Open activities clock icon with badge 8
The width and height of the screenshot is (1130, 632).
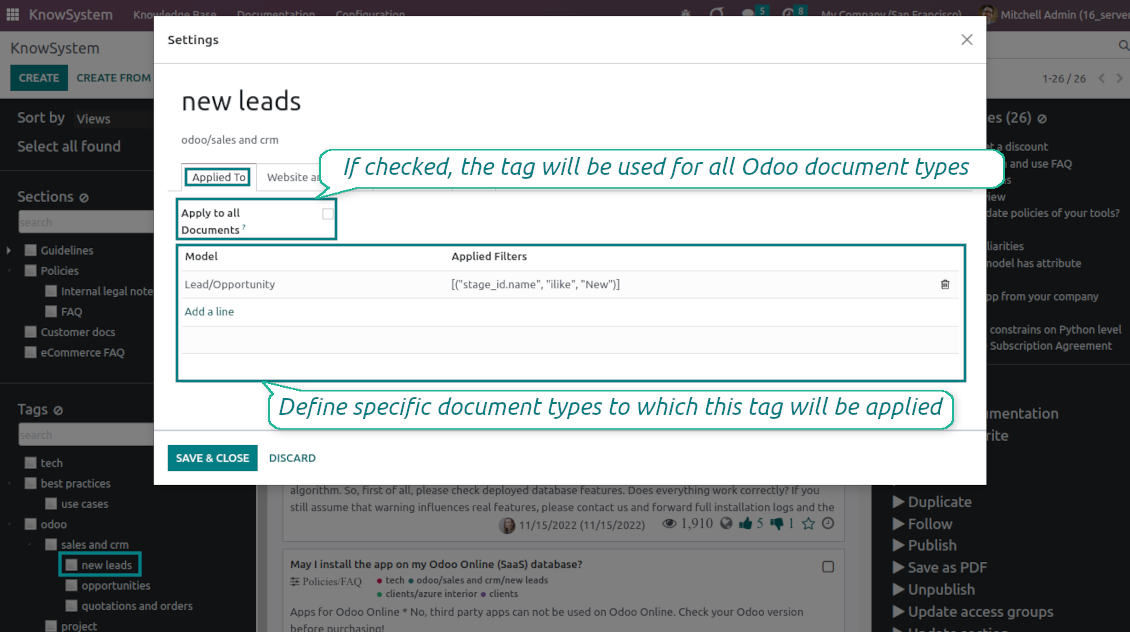(x=789, y=15)
